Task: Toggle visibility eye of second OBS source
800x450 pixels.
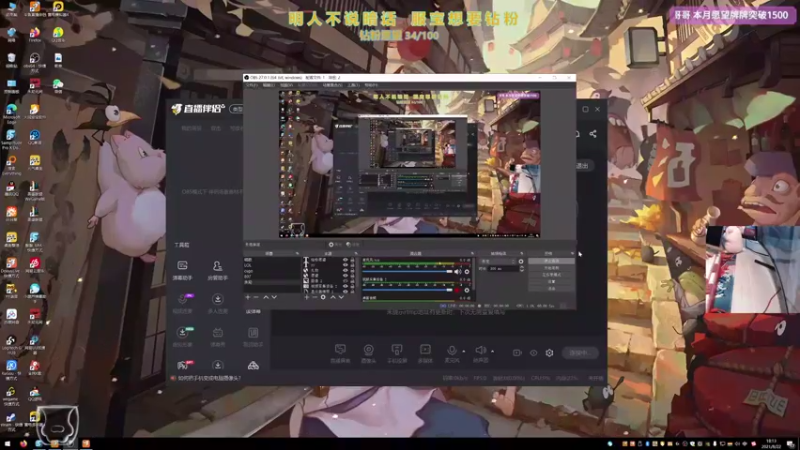Action: pyautogui.click(x=345, y=265)
